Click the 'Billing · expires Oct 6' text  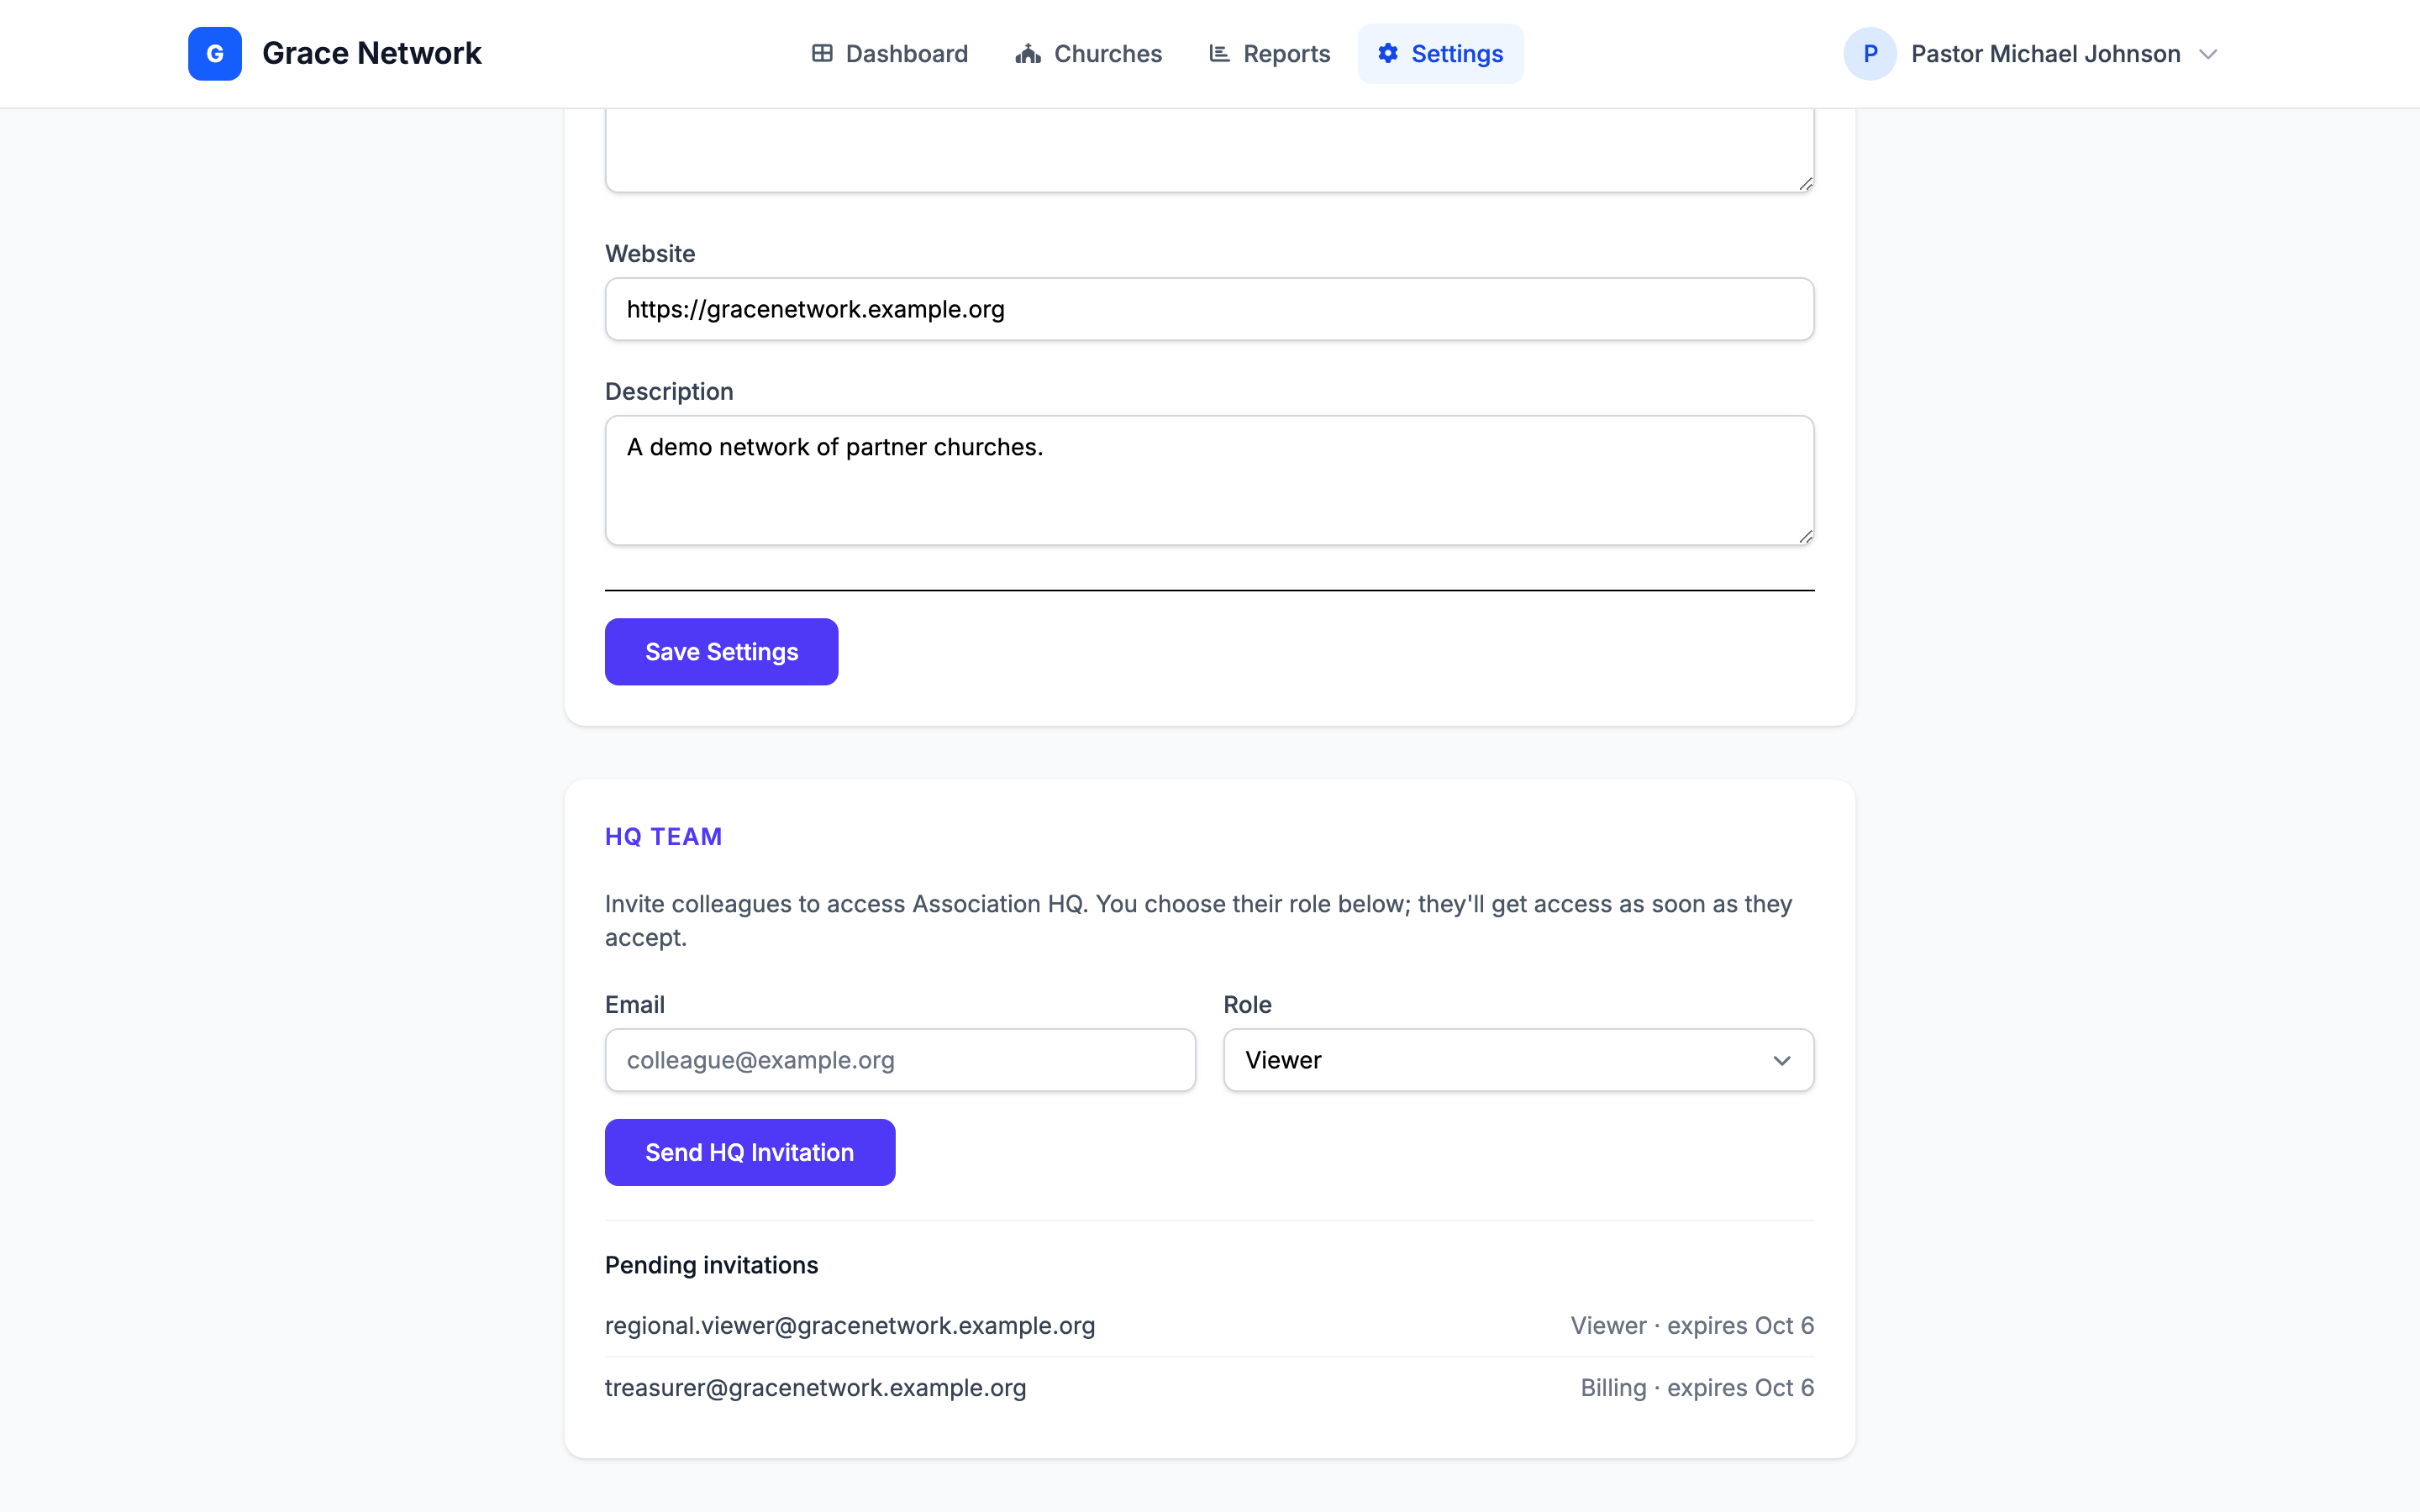(x=1697, y=1388)
